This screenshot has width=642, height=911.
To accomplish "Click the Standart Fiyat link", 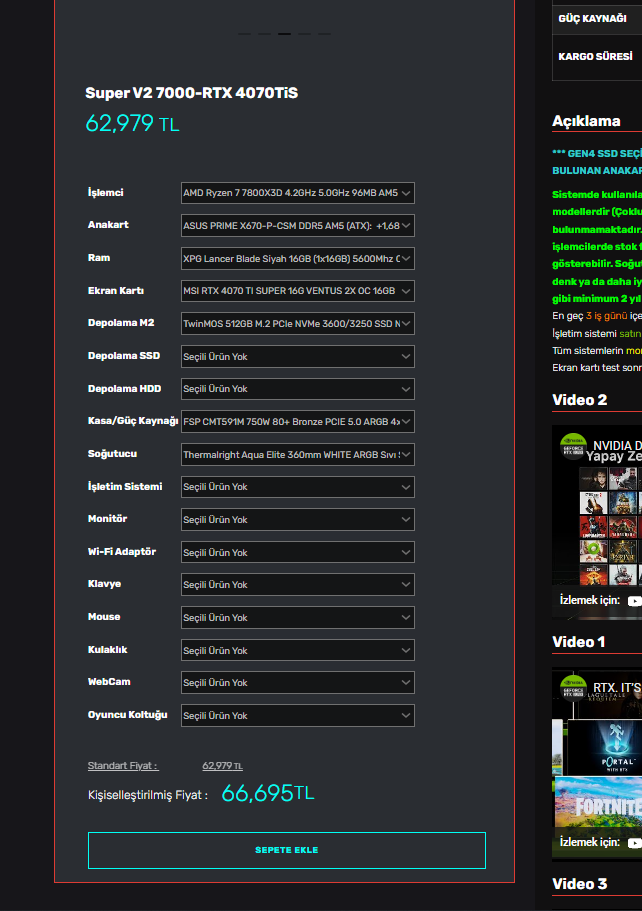I will point(123,766).
